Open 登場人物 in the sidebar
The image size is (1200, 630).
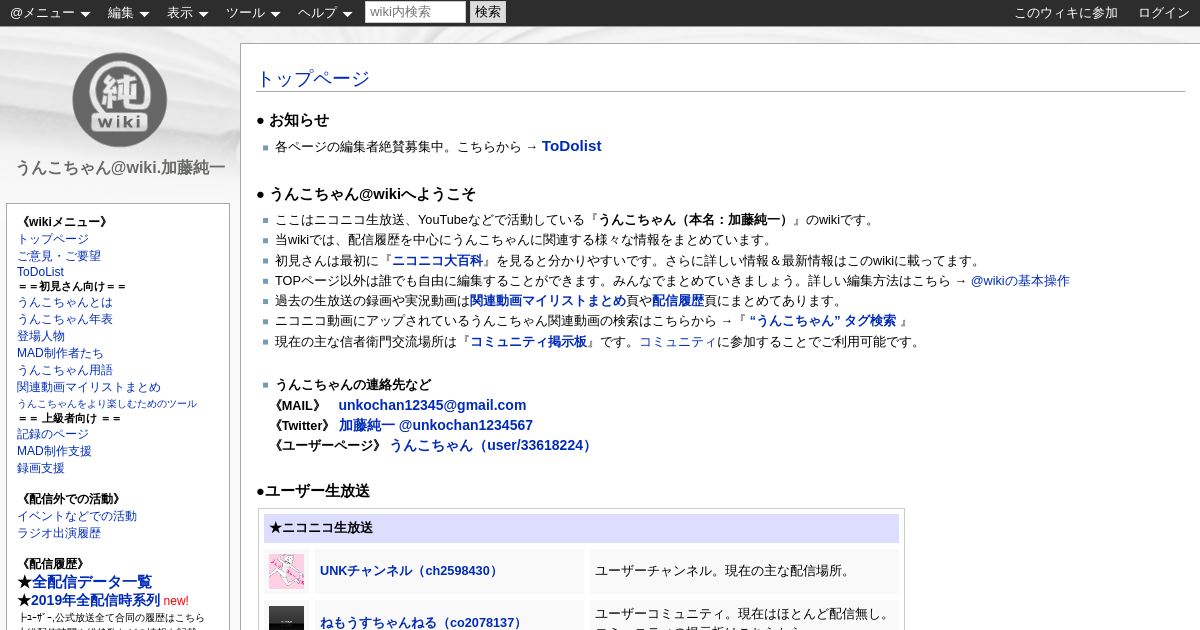(x=41, y=336)
